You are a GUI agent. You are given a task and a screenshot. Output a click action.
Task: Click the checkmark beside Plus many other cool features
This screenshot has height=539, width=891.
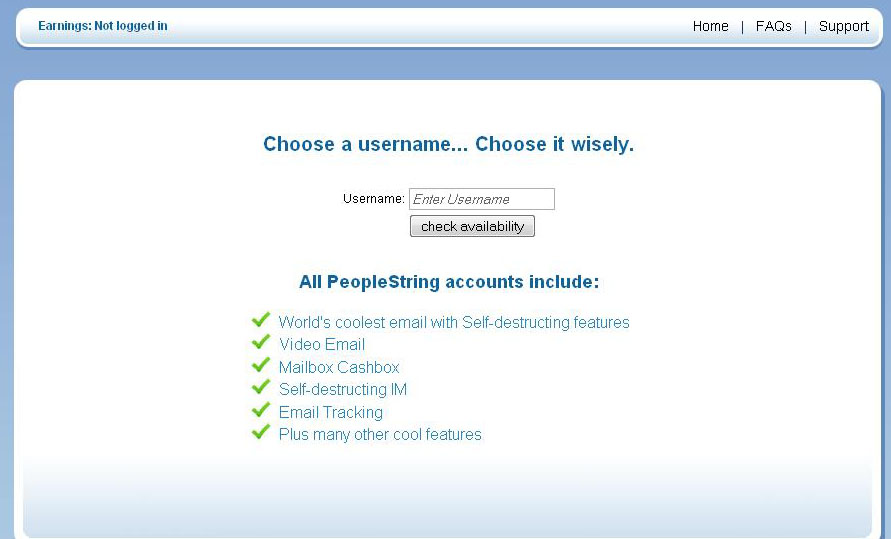[x=261, y=432]
